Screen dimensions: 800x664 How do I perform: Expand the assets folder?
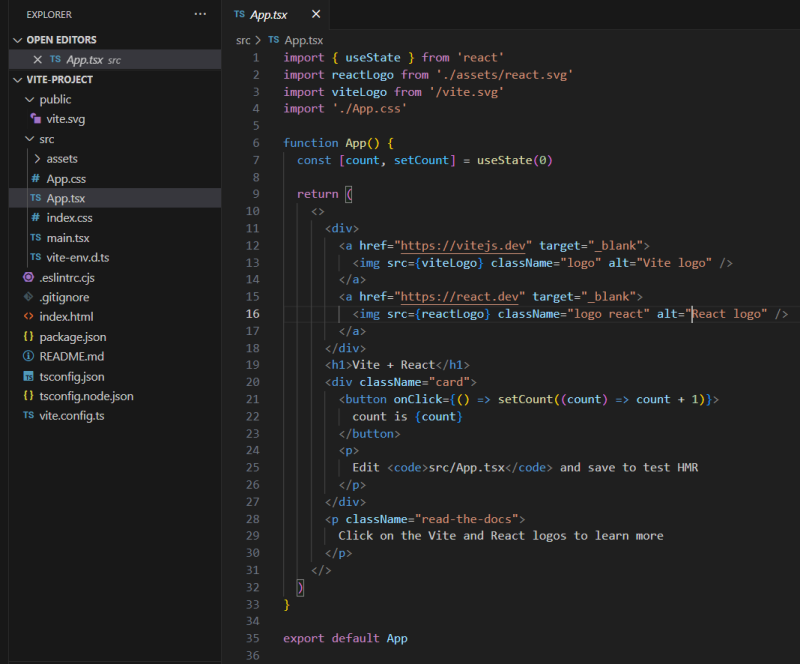coord(38,159)
